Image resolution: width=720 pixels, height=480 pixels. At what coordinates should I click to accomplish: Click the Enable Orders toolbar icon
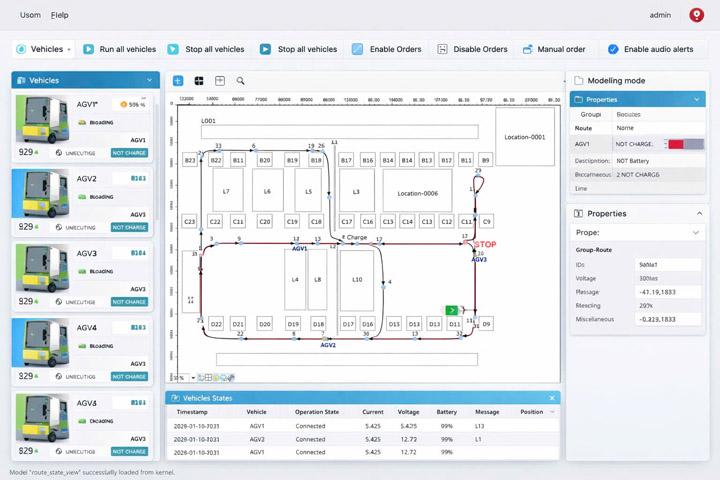coord(357,49)
